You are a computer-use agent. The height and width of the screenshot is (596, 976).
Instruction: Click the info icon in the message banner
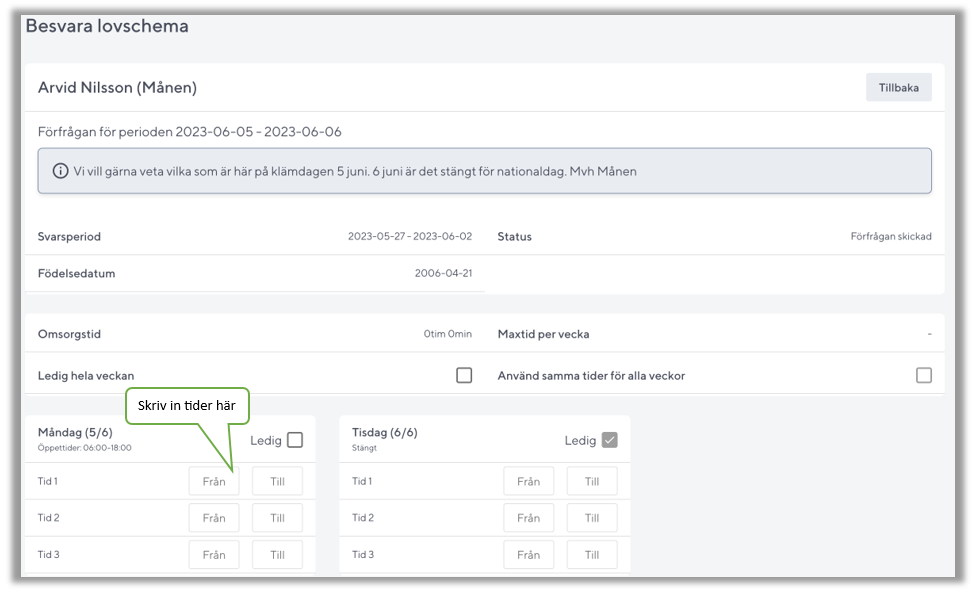(61, 171)
